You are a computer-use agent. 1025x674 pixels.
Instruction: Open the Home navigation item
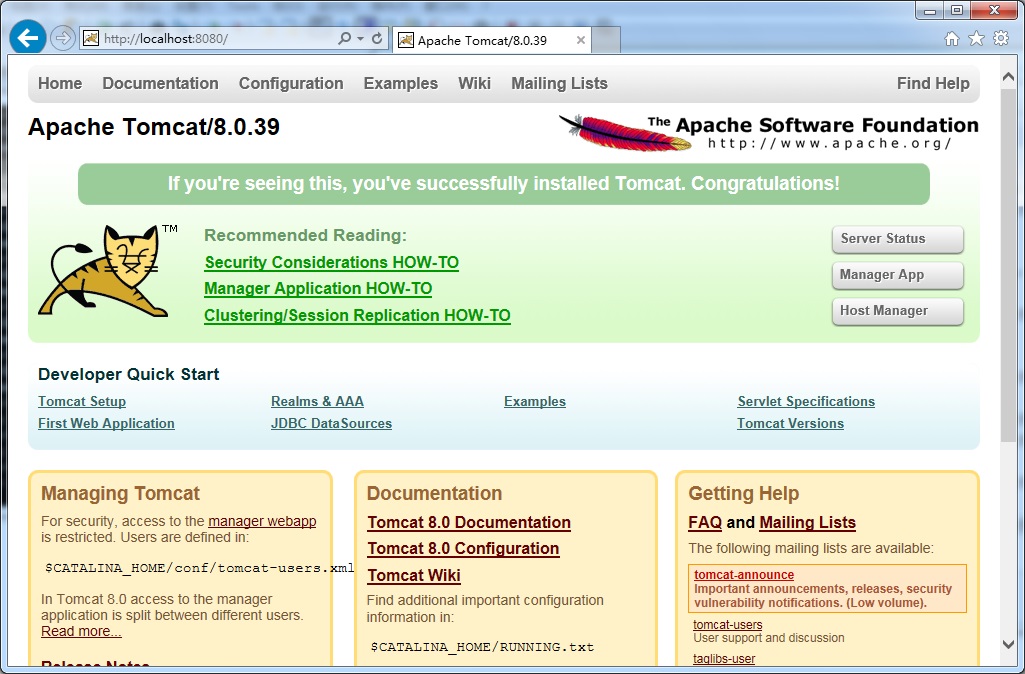(60, 83)
